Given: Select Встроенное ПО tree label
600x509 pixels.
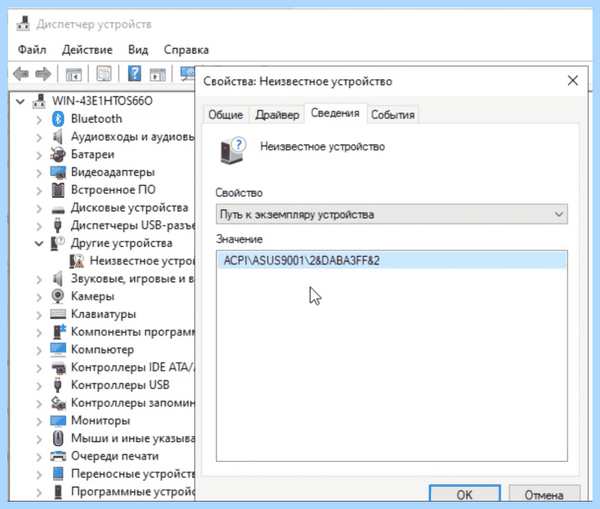Looking at the screenshot, I should [113, 190].
